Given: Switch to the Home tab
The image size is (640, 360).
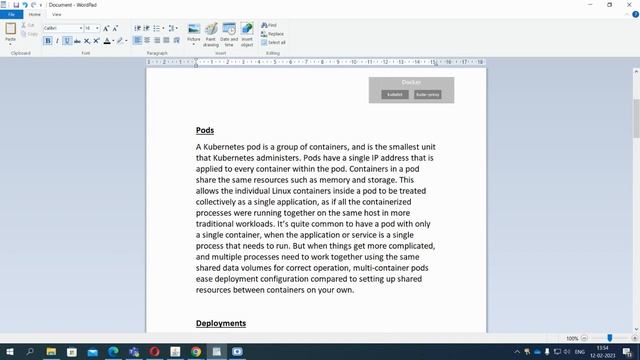Looking at the screenshot, I should coord(35,14).
